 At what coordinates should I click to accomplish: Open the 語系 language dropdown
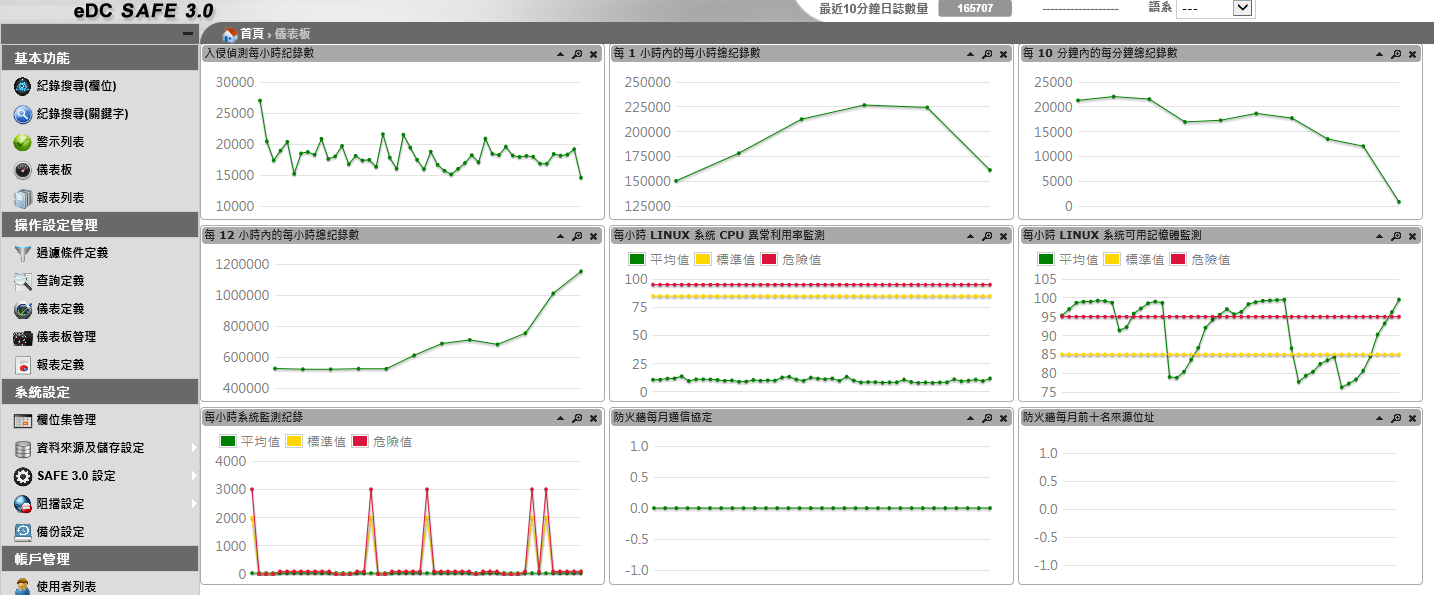(1242, 8)
